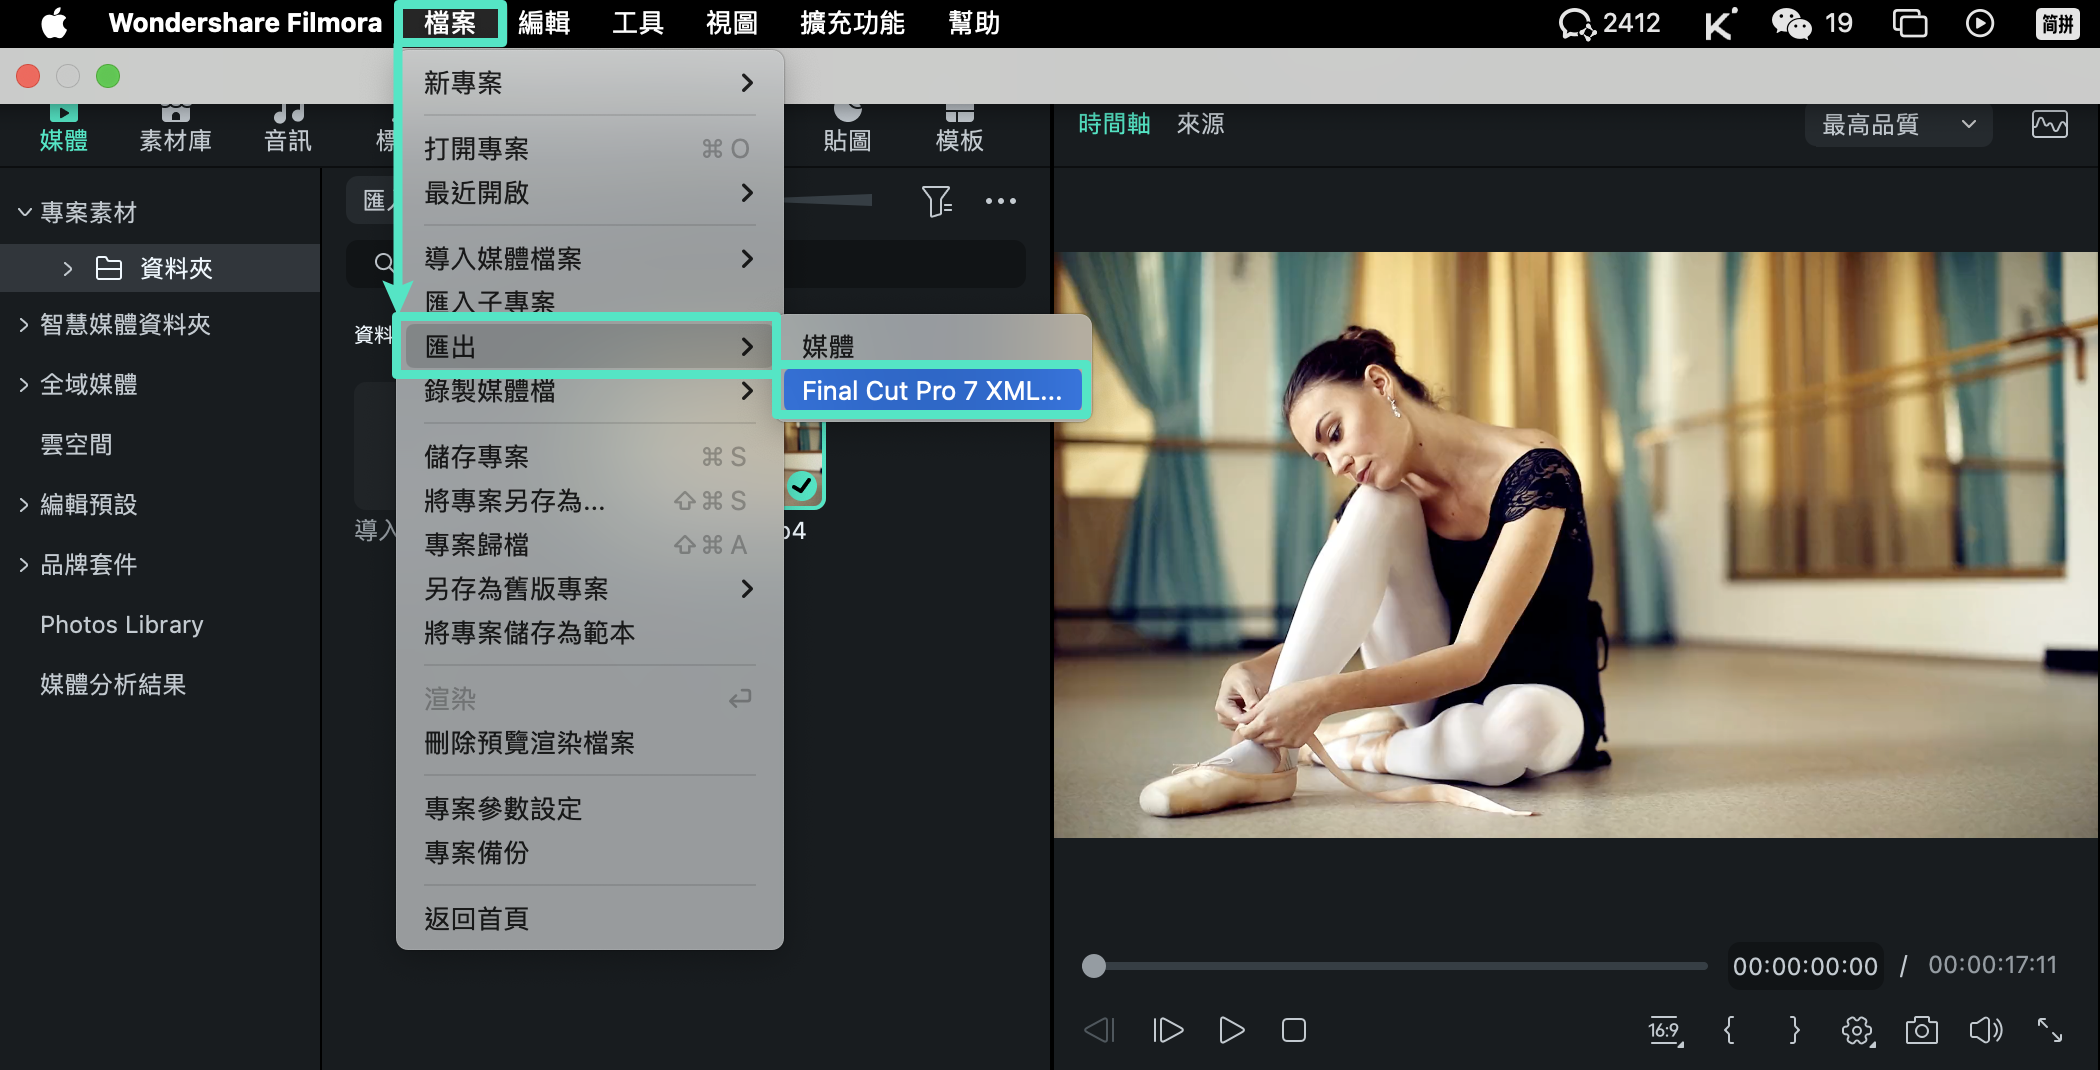Take a snapshot with the camera icon

[1921, 1030]
